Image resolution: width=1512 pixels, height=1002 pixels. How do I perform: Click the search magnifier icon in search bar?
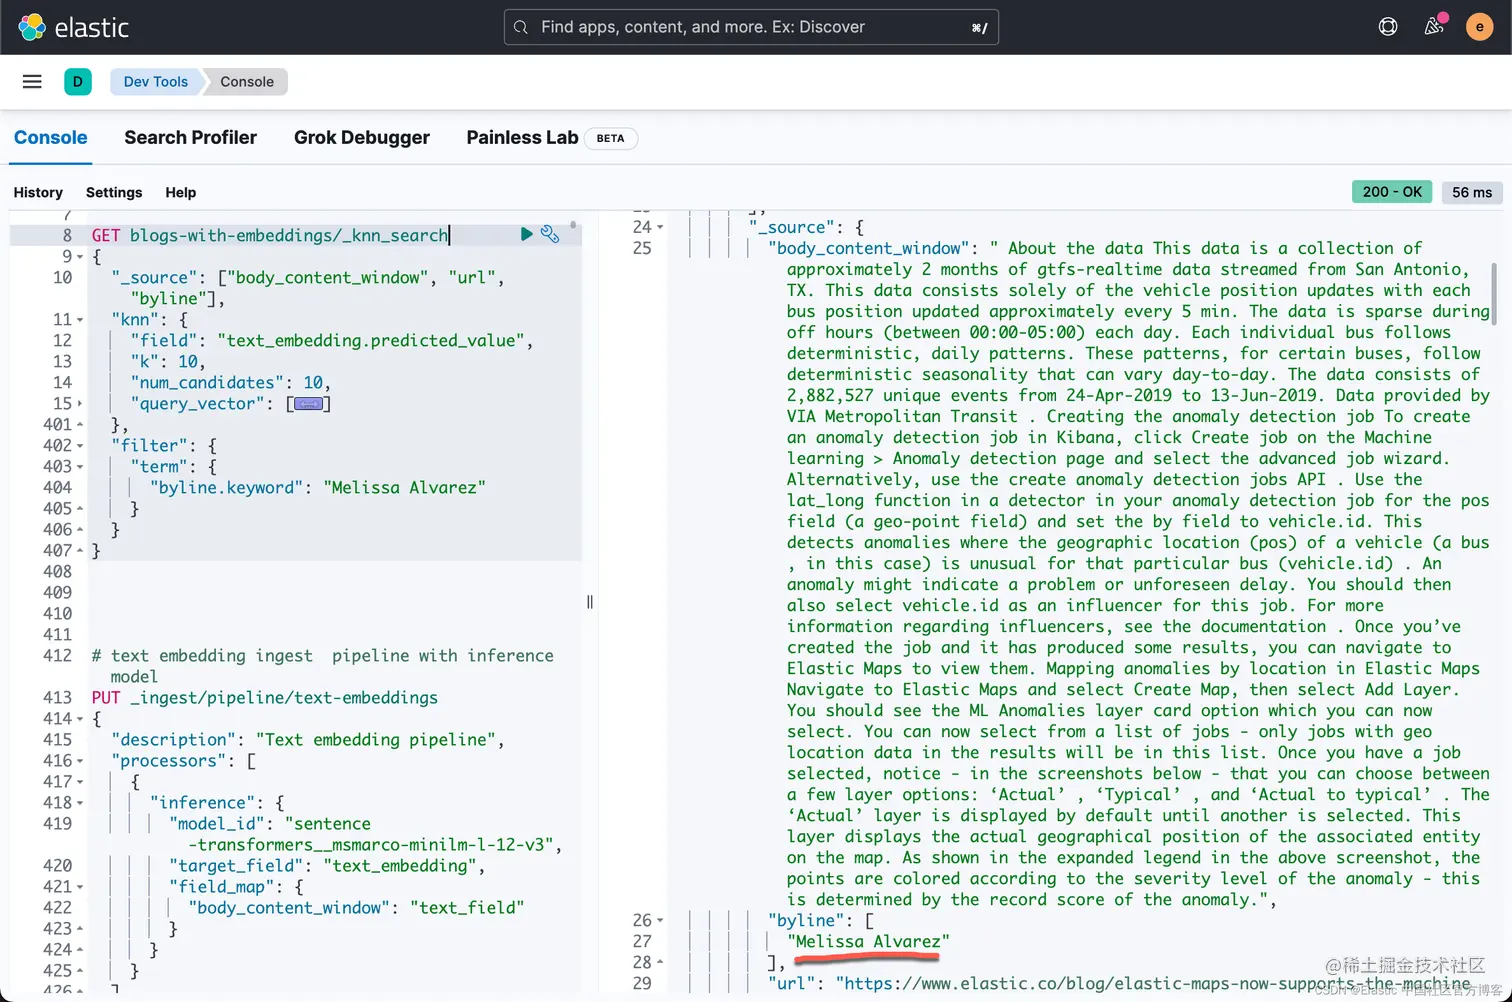521,27
